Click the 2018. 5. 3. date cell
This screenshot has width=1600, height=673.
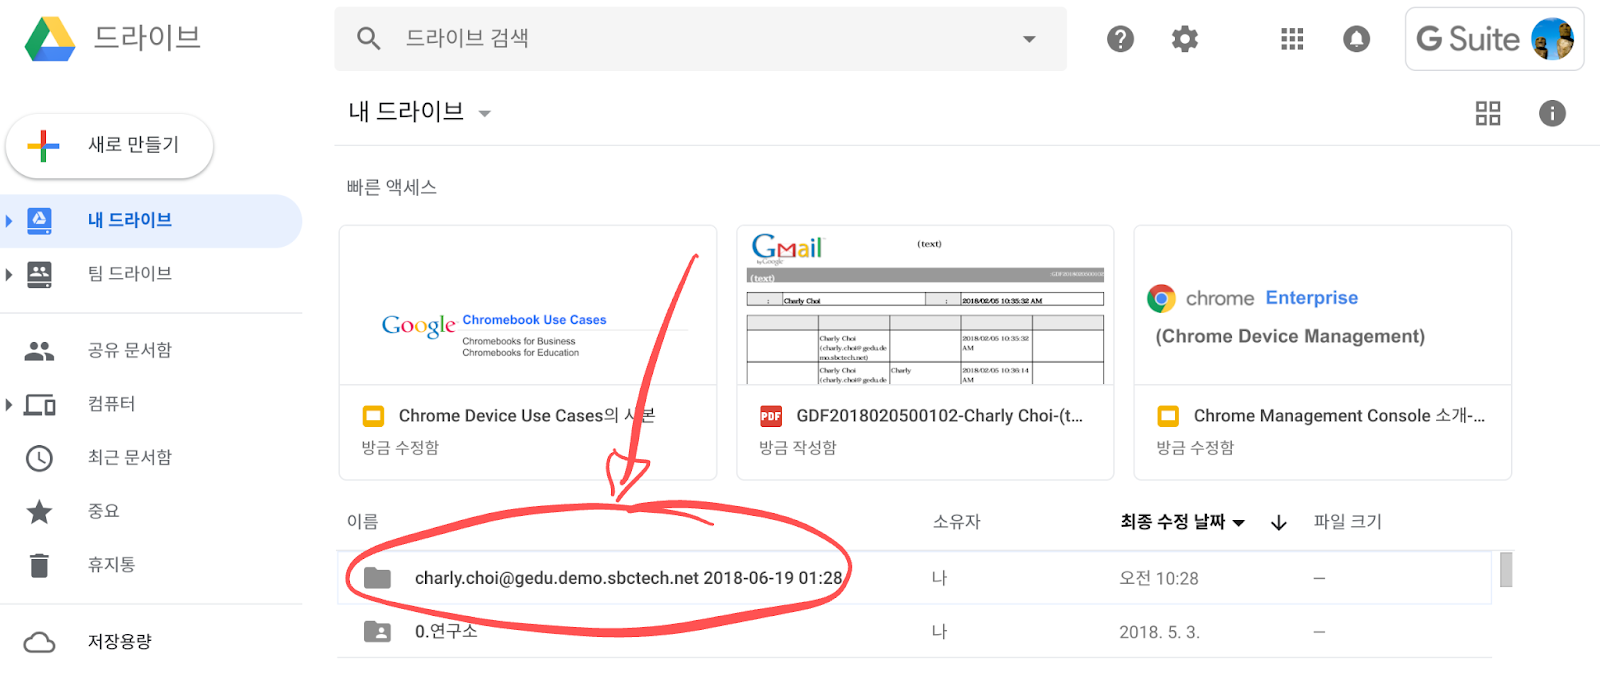coord(1159,632)
